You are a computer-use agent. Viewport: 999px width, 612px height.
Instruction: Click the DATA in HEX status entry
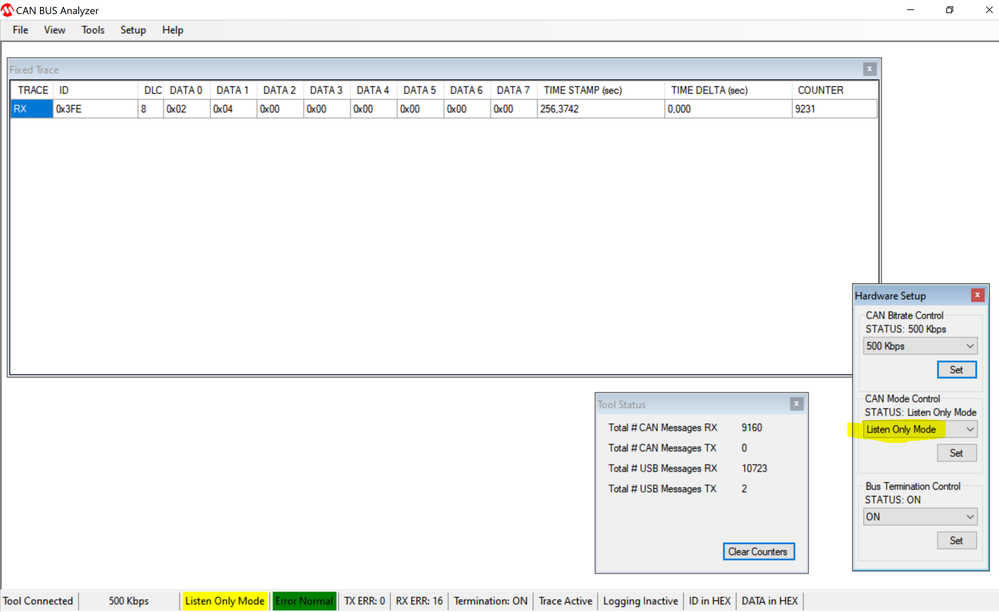click(770, 601)
